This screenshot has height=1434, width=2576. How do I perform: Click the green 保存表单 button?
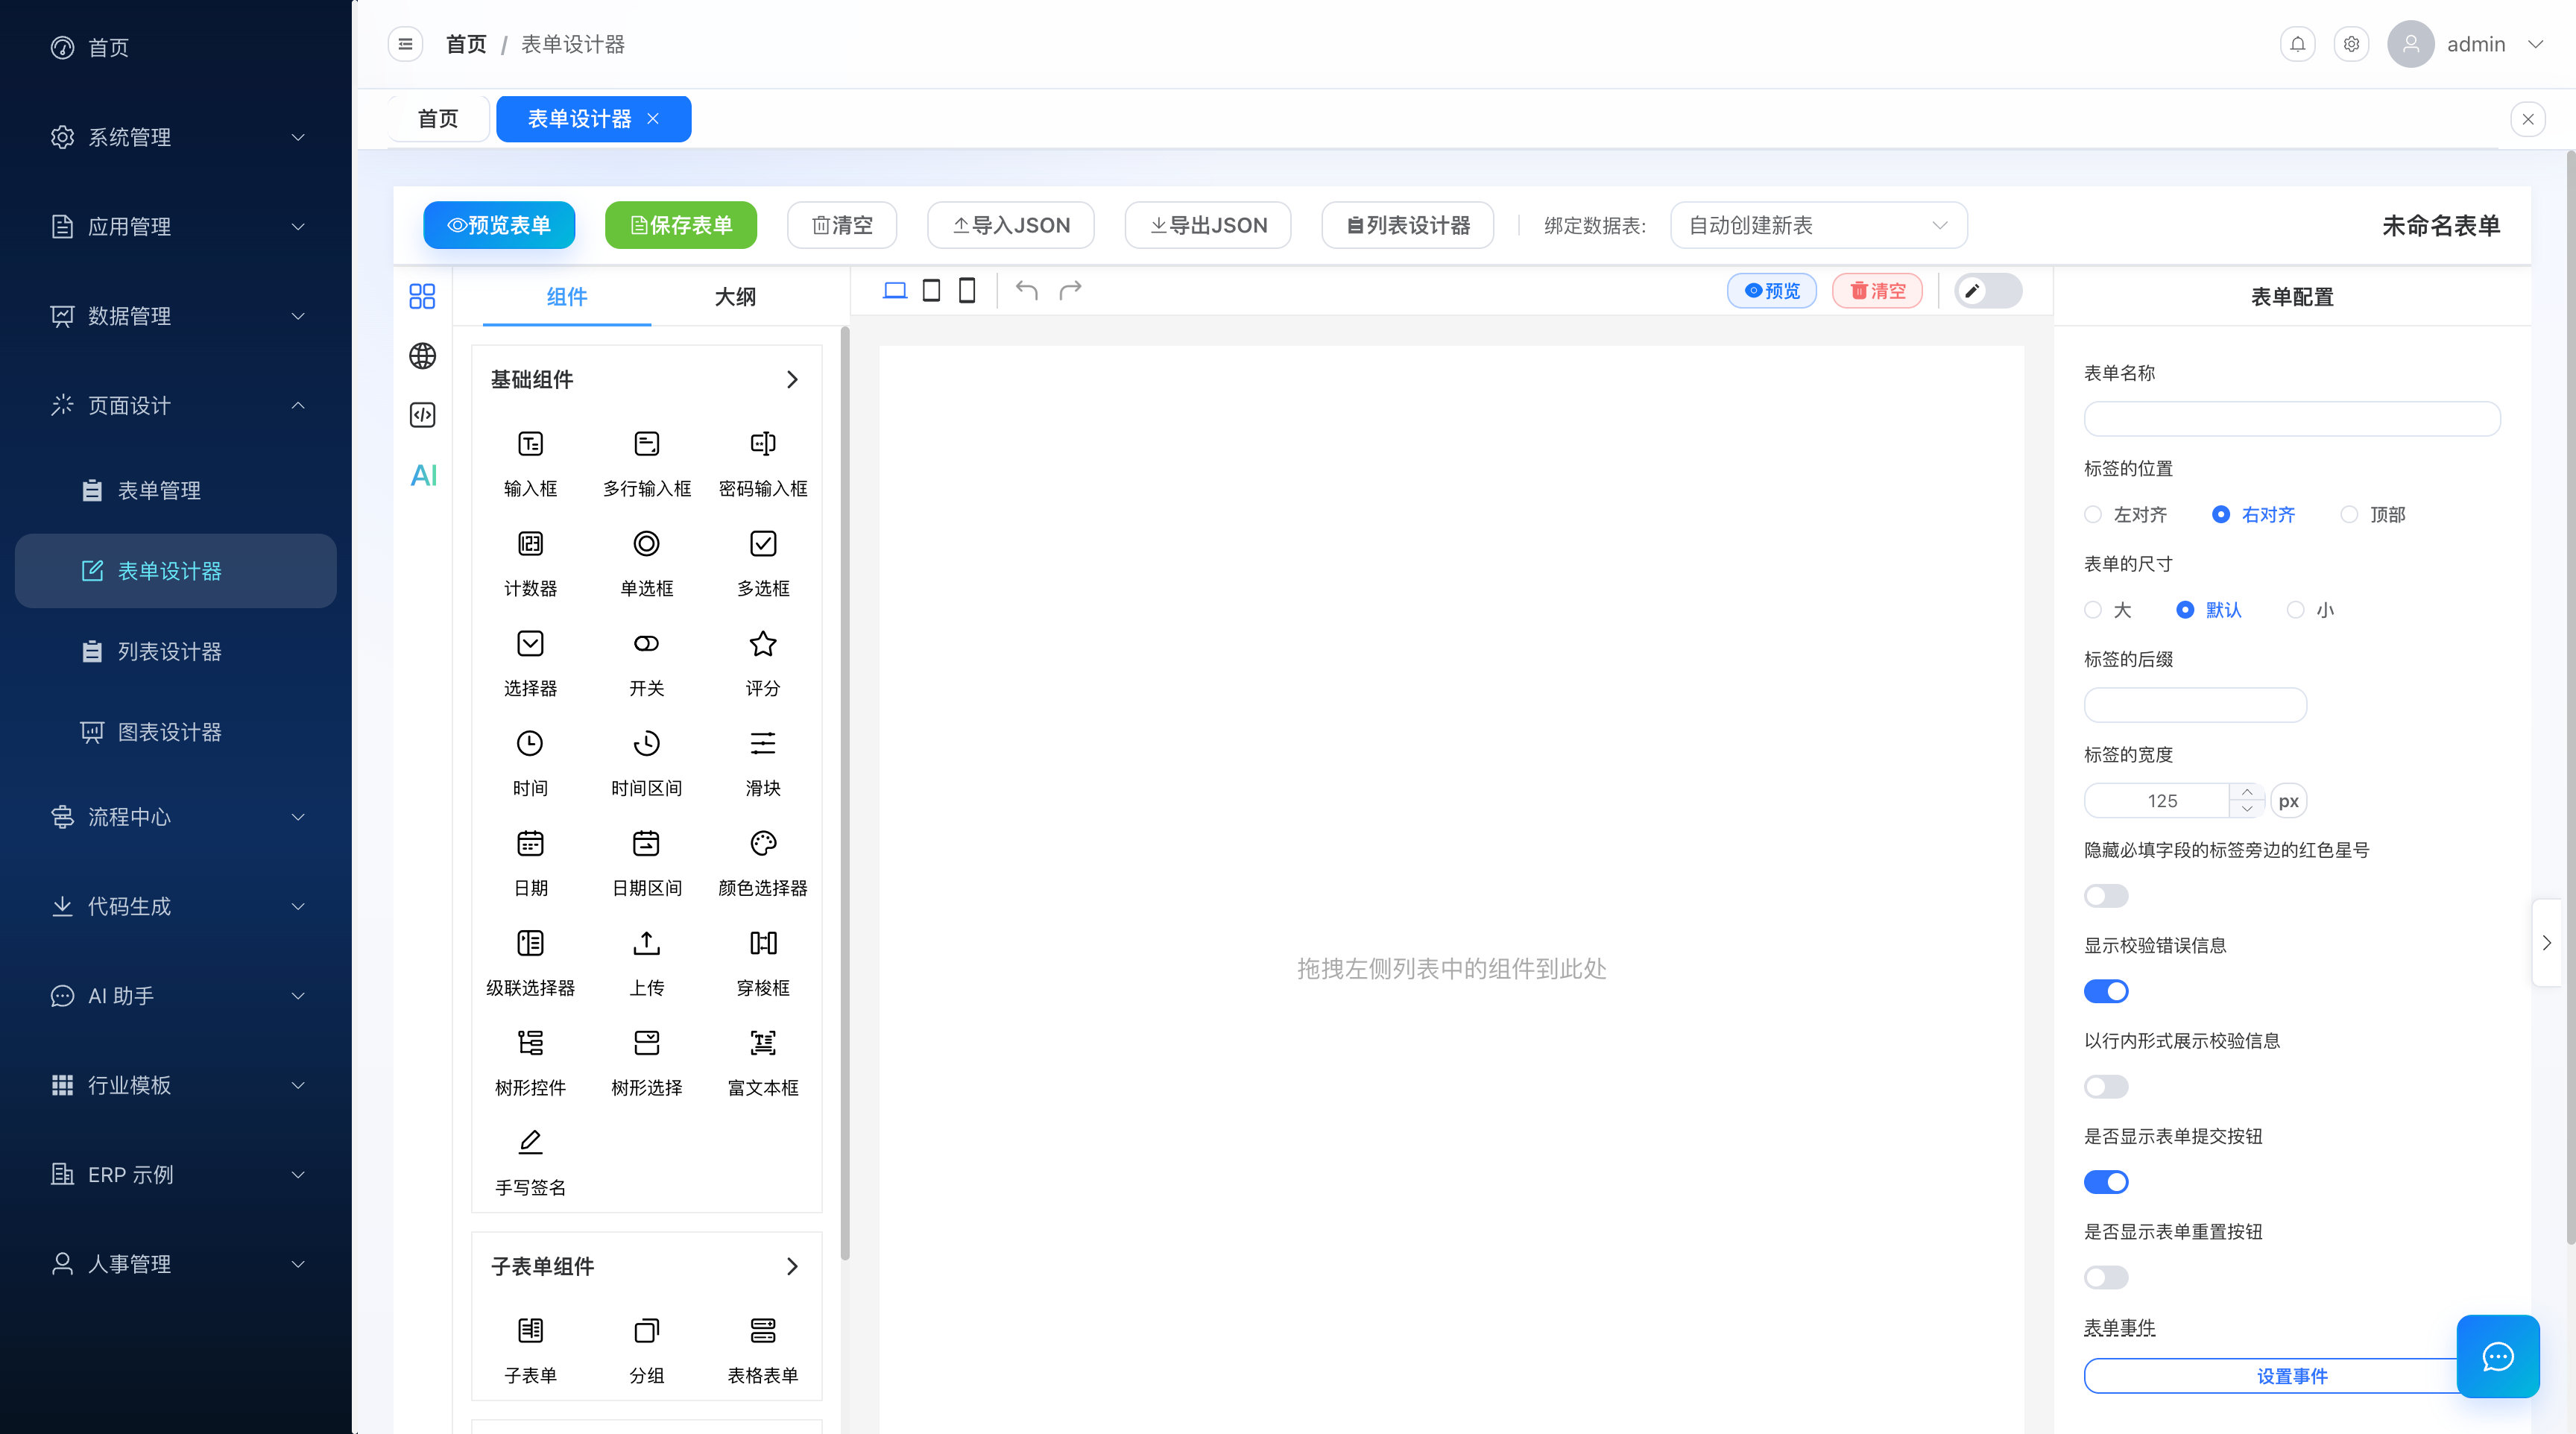click(x=681, y=226)
